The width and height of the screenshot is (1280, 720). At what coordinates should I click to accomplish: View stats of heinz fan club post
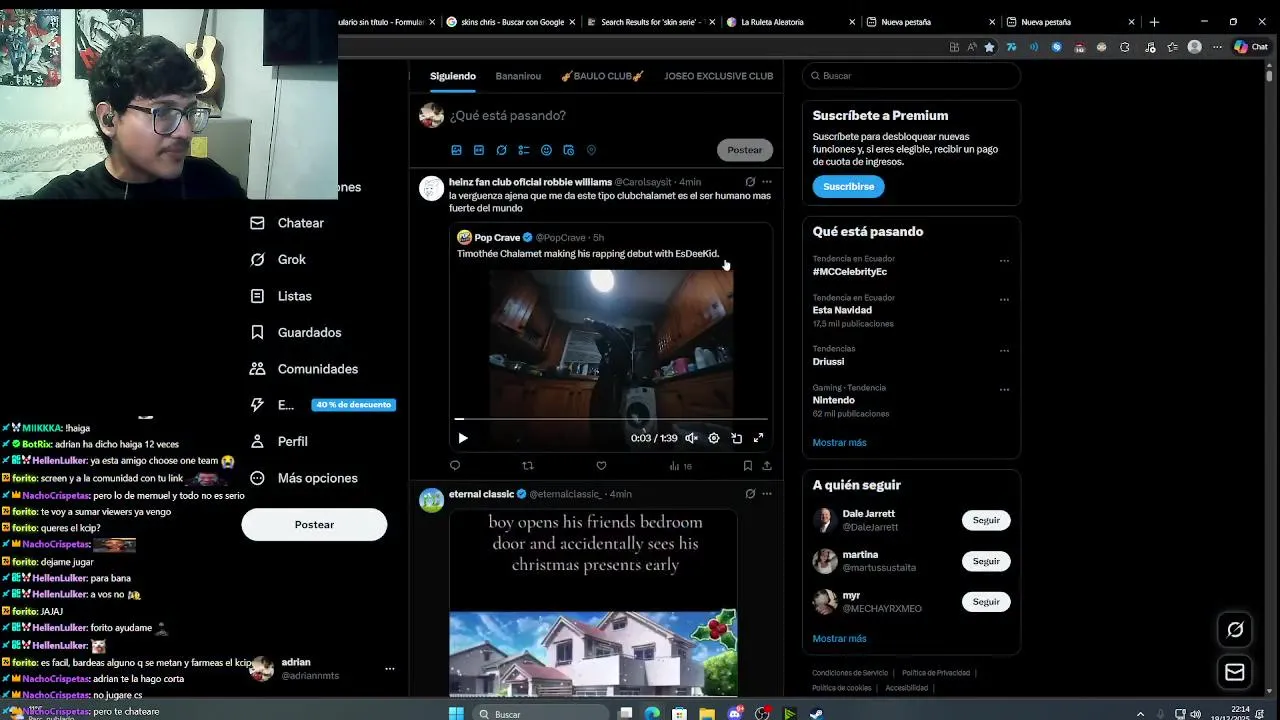tap(680, 465)
